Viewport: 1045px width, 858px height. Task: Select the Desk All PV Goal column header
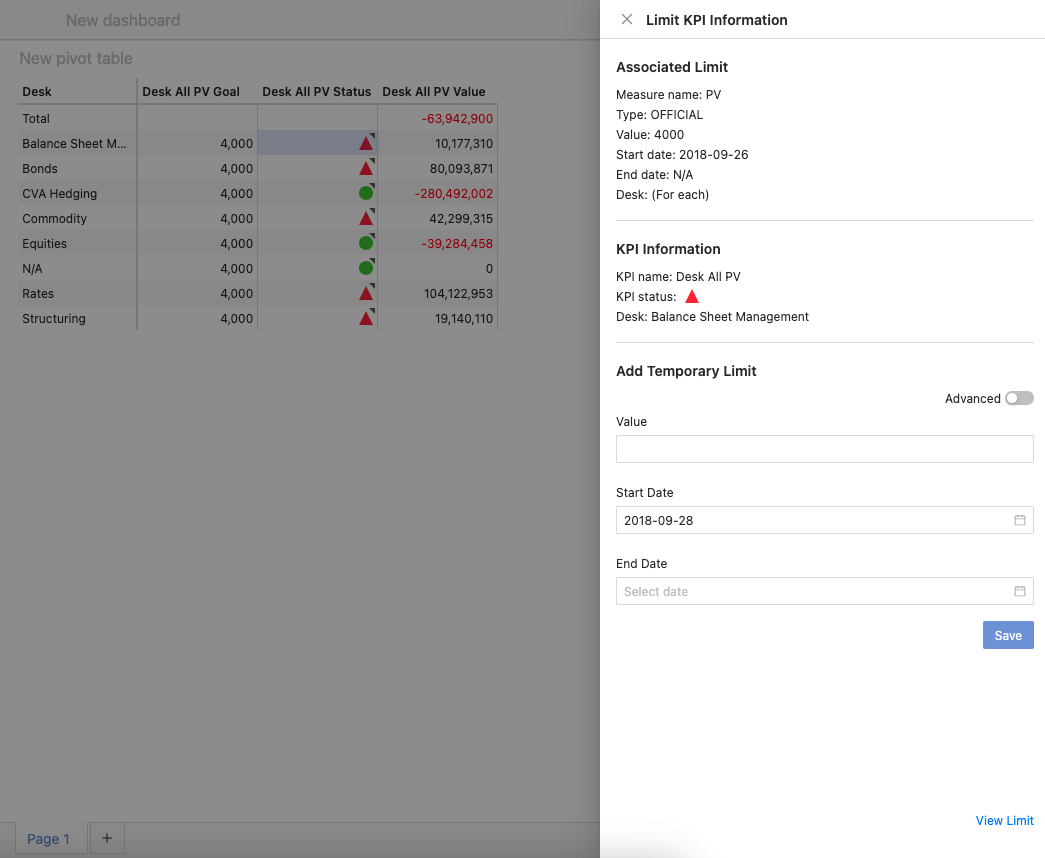pyautogui.click(x=191, y=92)
